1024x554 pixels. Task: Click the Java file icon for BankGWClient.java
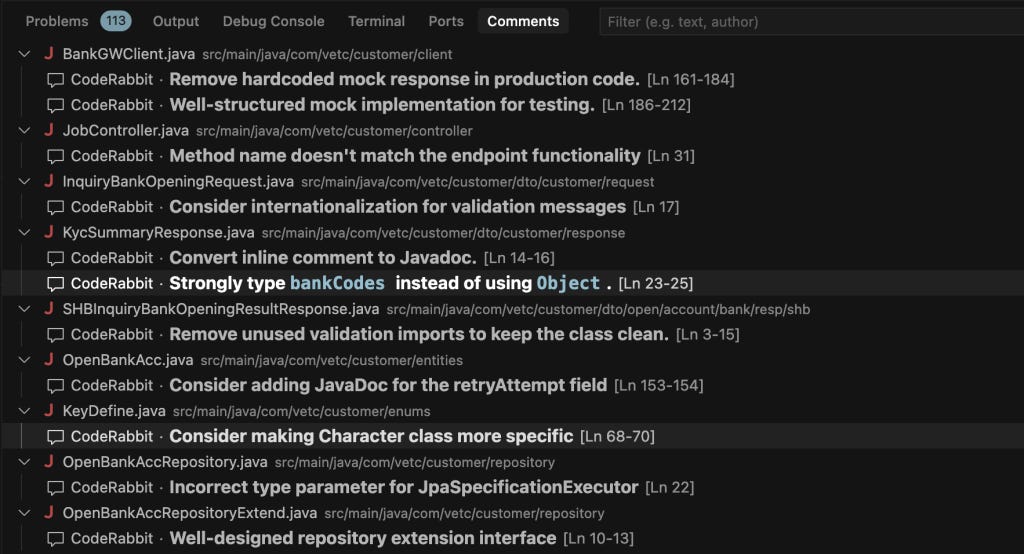pos(48,54)
